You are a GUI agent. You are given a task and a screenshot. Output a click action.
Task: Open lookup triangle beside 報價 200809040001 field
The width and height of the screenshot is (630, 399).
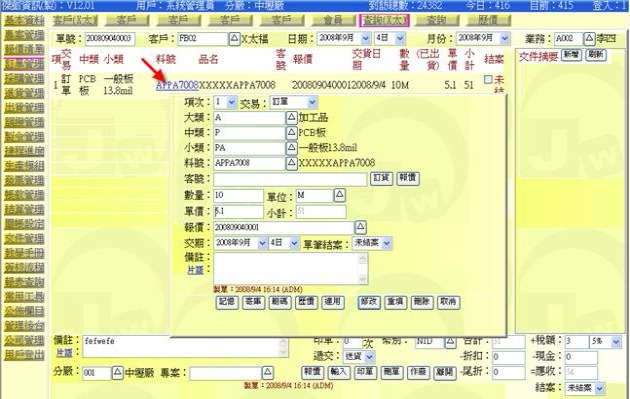point(360,227)
